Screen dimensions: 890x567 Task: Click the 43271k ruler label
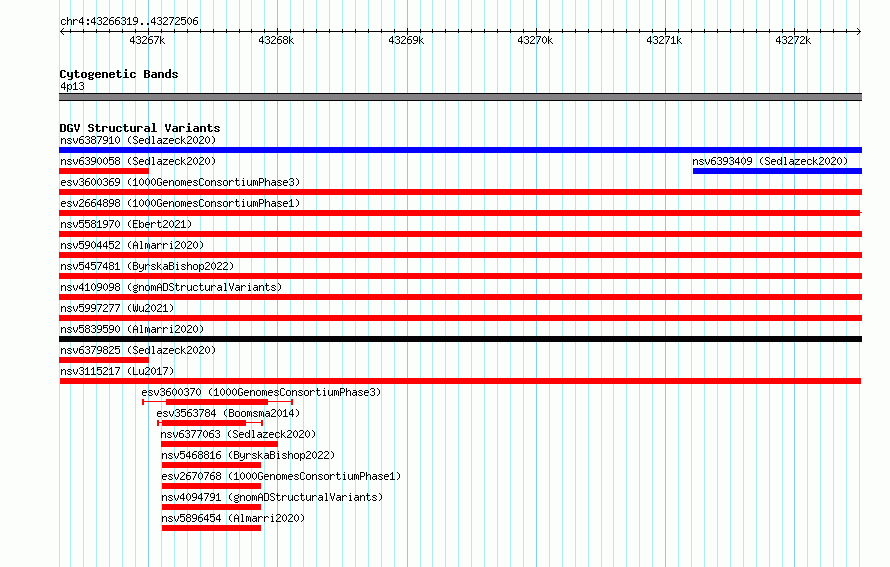pyautogui.click(x=664, y=40)
